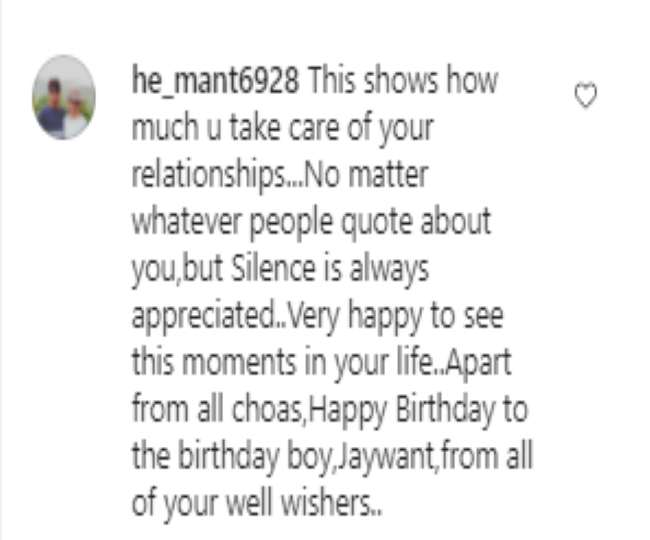Click 'Very happy' text in the comment

(x=355, y=317)
